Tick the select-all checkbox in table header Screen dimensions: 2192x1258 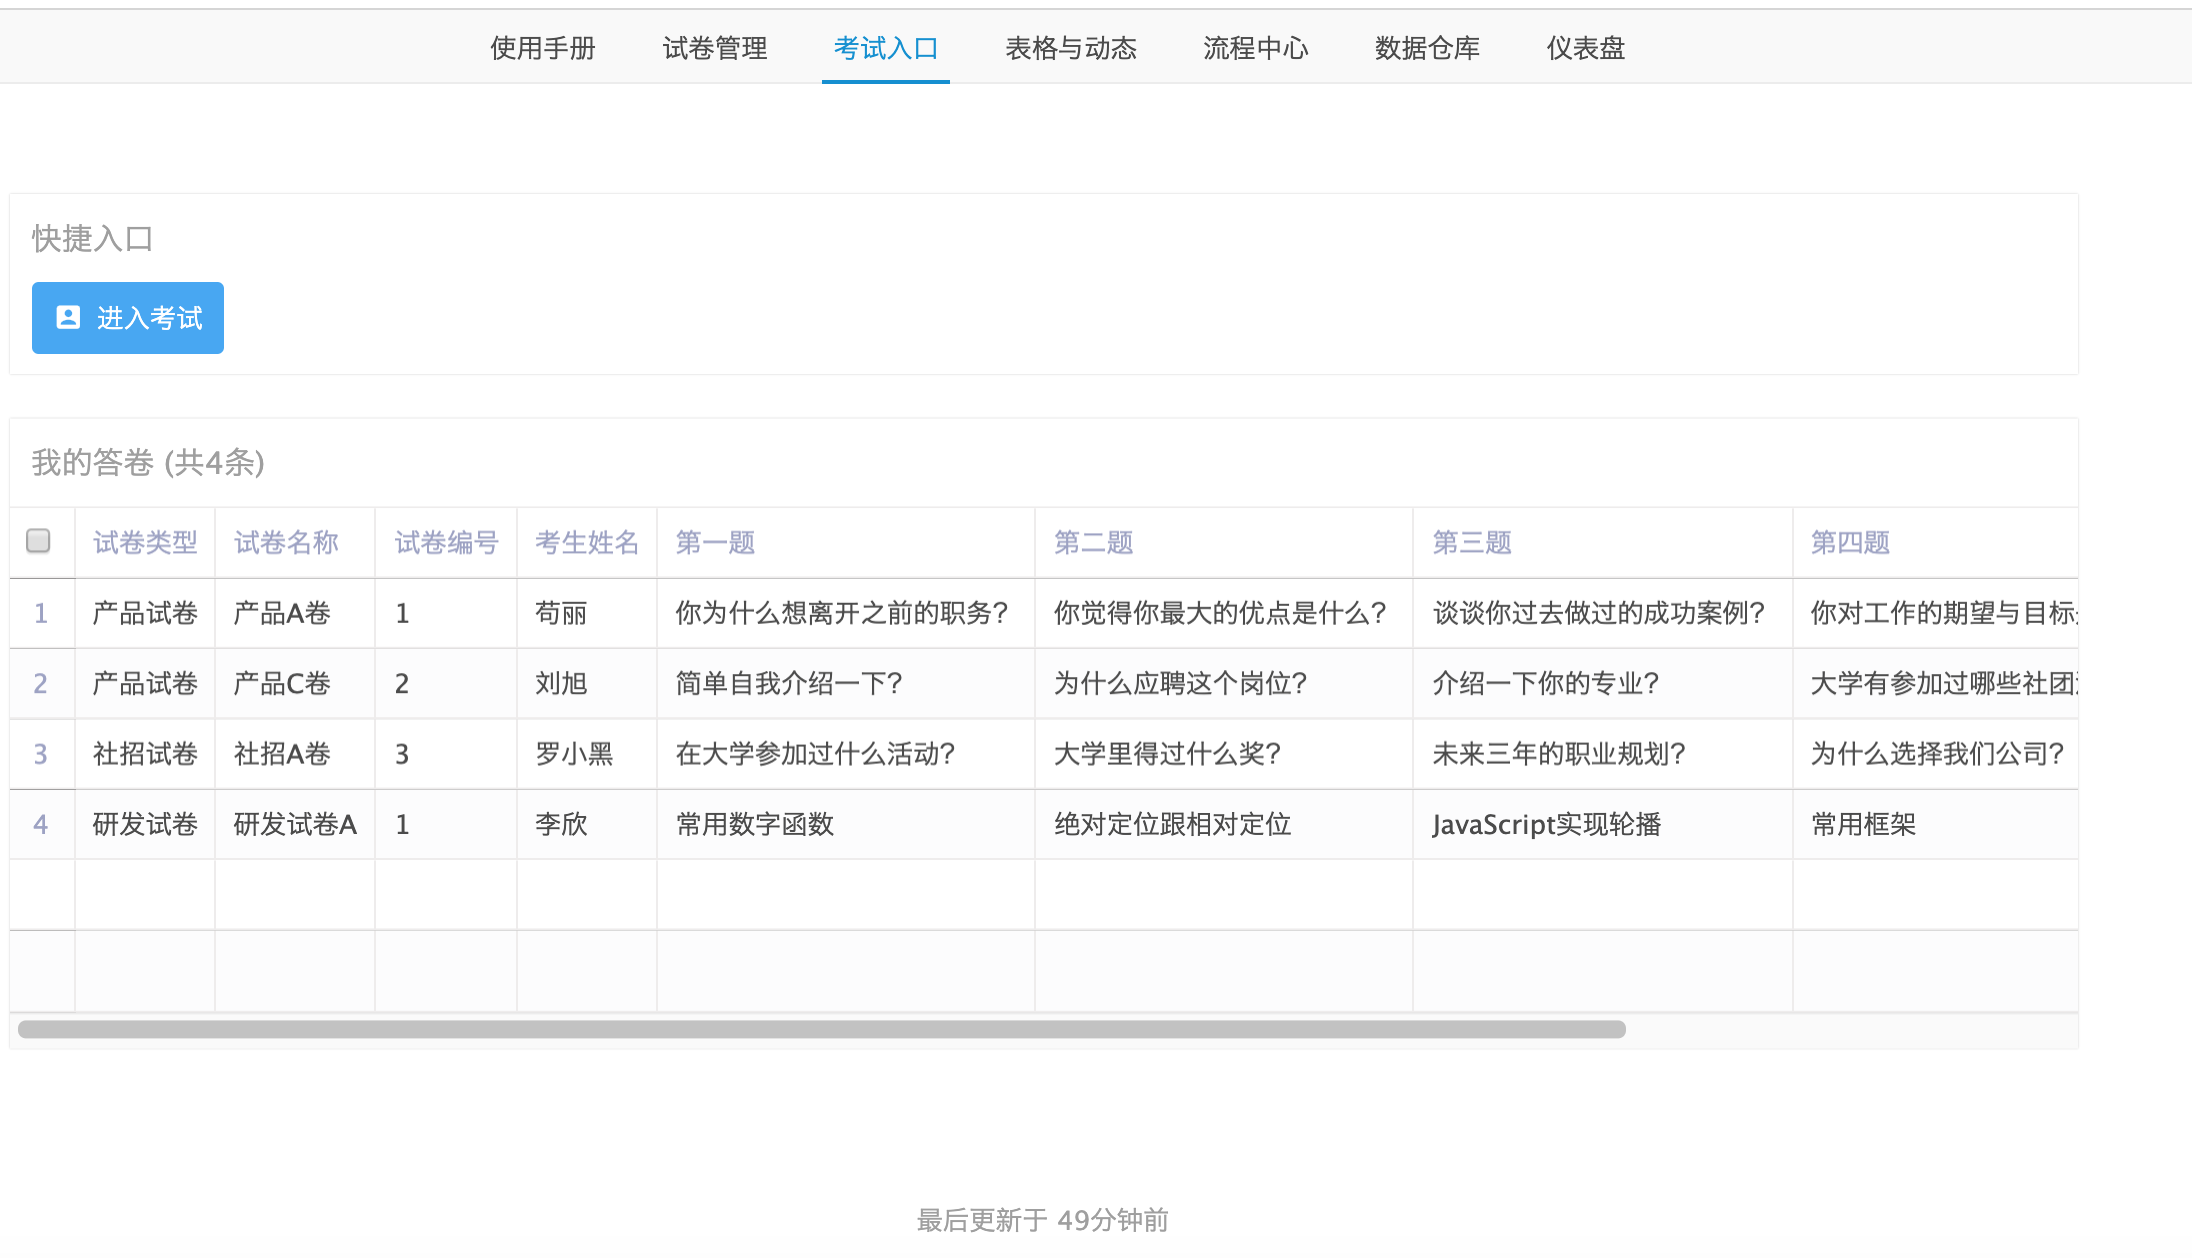point(38,541)
